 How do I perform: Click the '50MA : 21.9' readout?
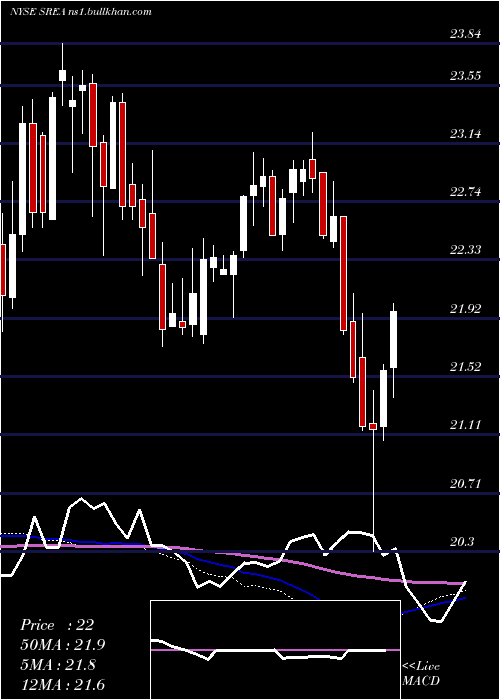tap(64, 645)
